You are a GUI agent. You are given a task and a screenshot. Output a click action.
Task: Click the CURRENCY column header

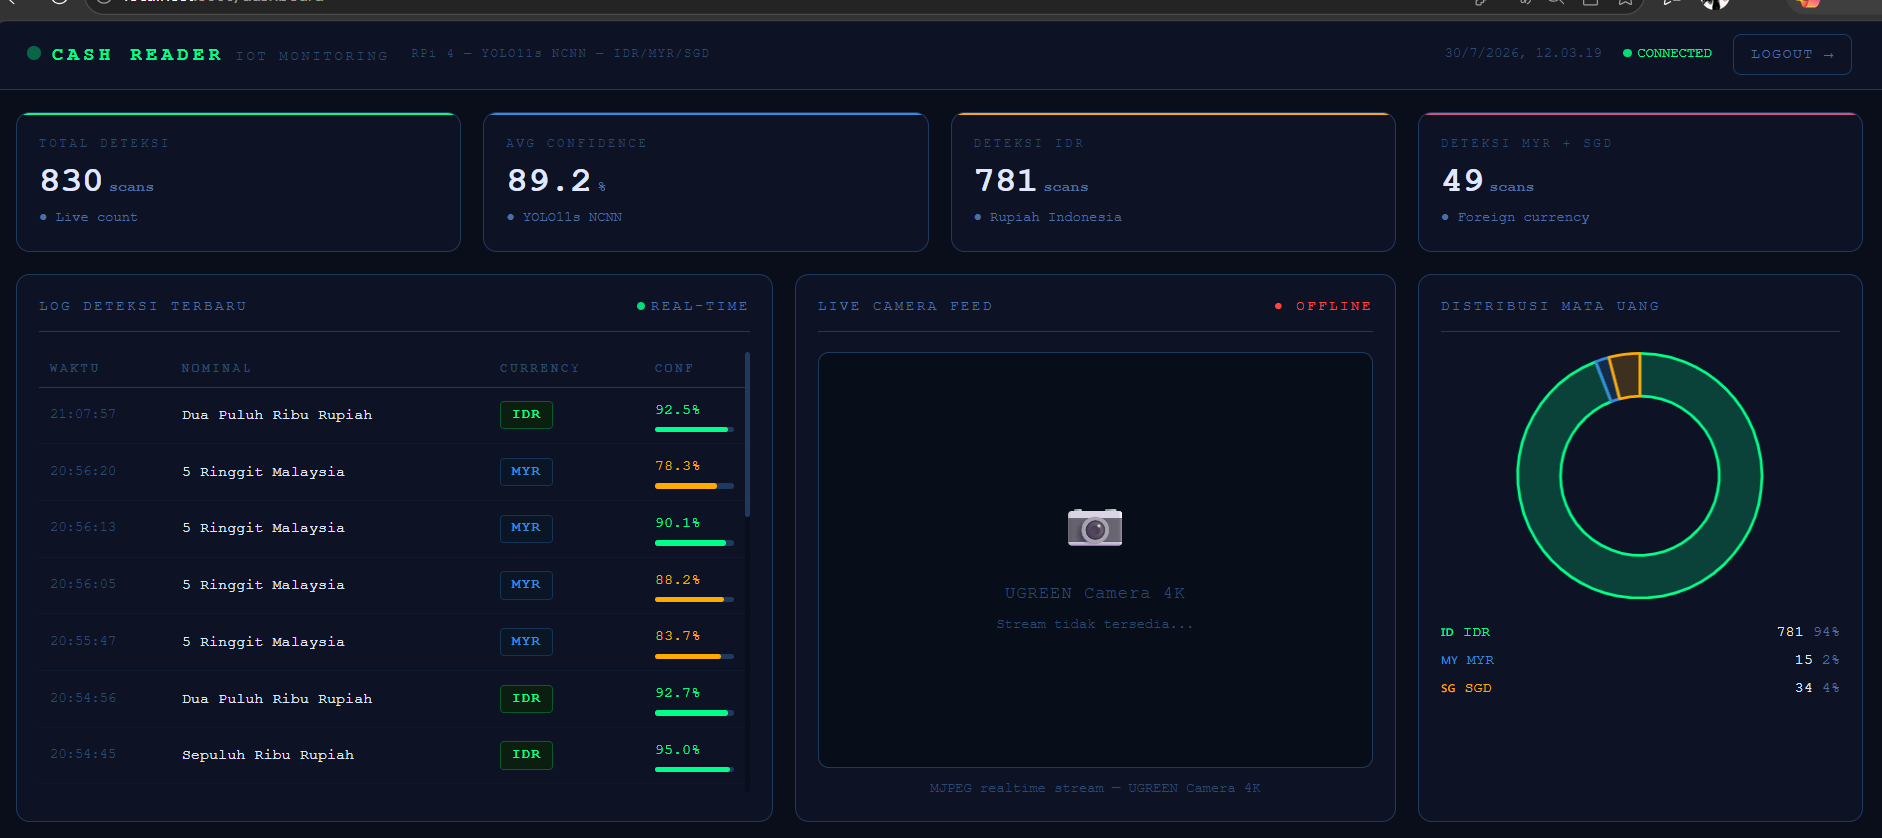coord(539,368)
